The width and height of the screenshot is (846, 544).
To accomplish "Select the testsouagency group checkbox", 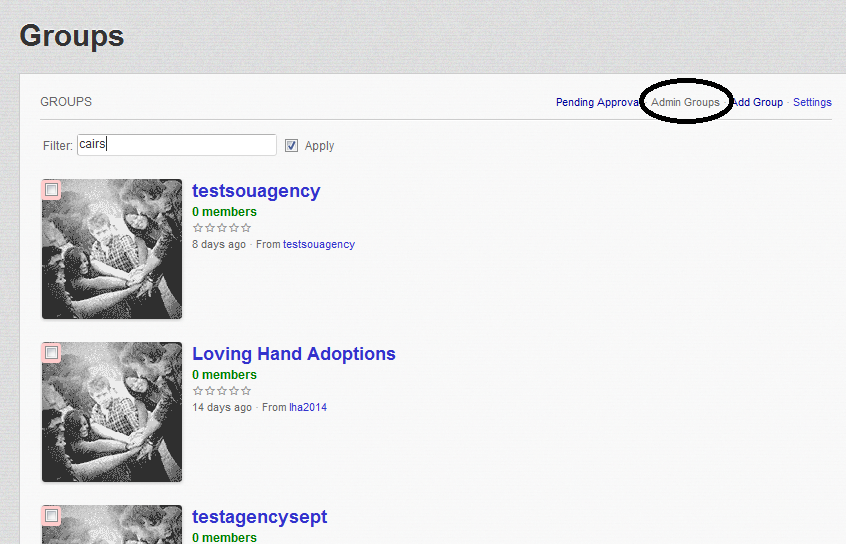I will [51, 189].
